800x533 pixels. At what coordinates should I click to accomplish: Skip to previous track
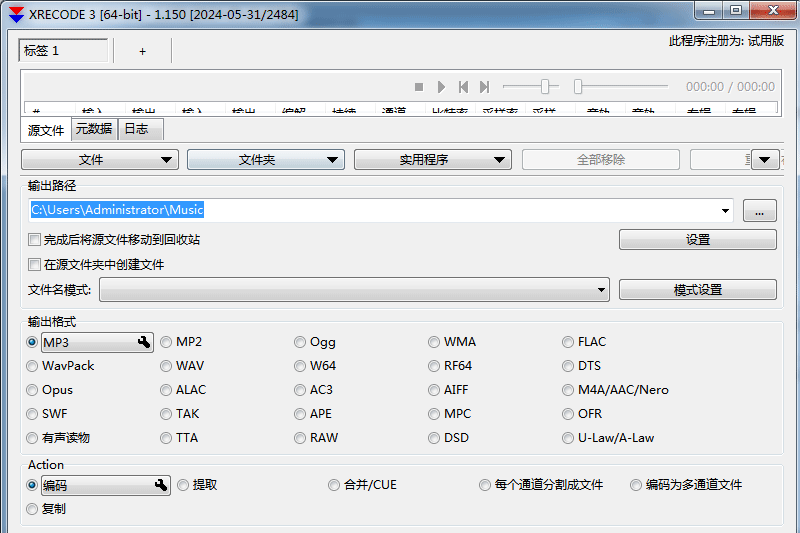point(463,87)
